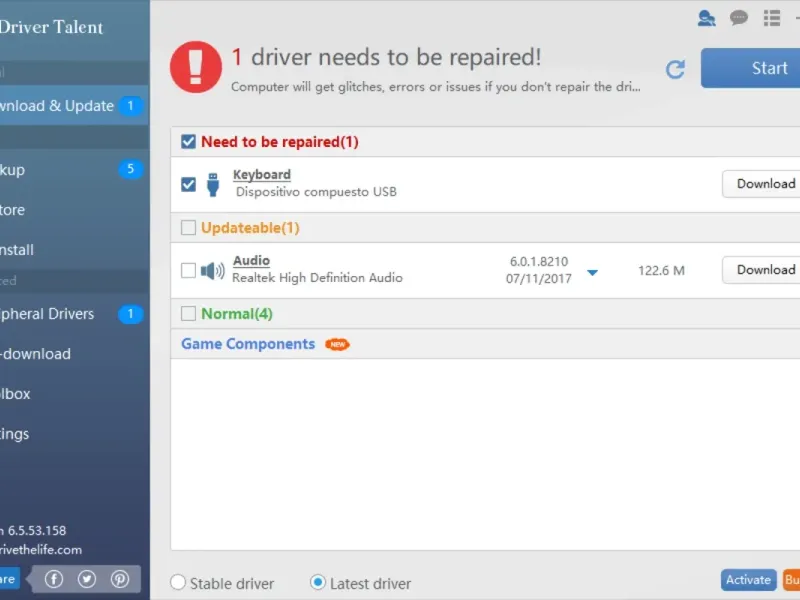Image resolution: width=800 pixels, height=600 pixels.
Task: Share on Facebook icon
Action: [54, 579]
